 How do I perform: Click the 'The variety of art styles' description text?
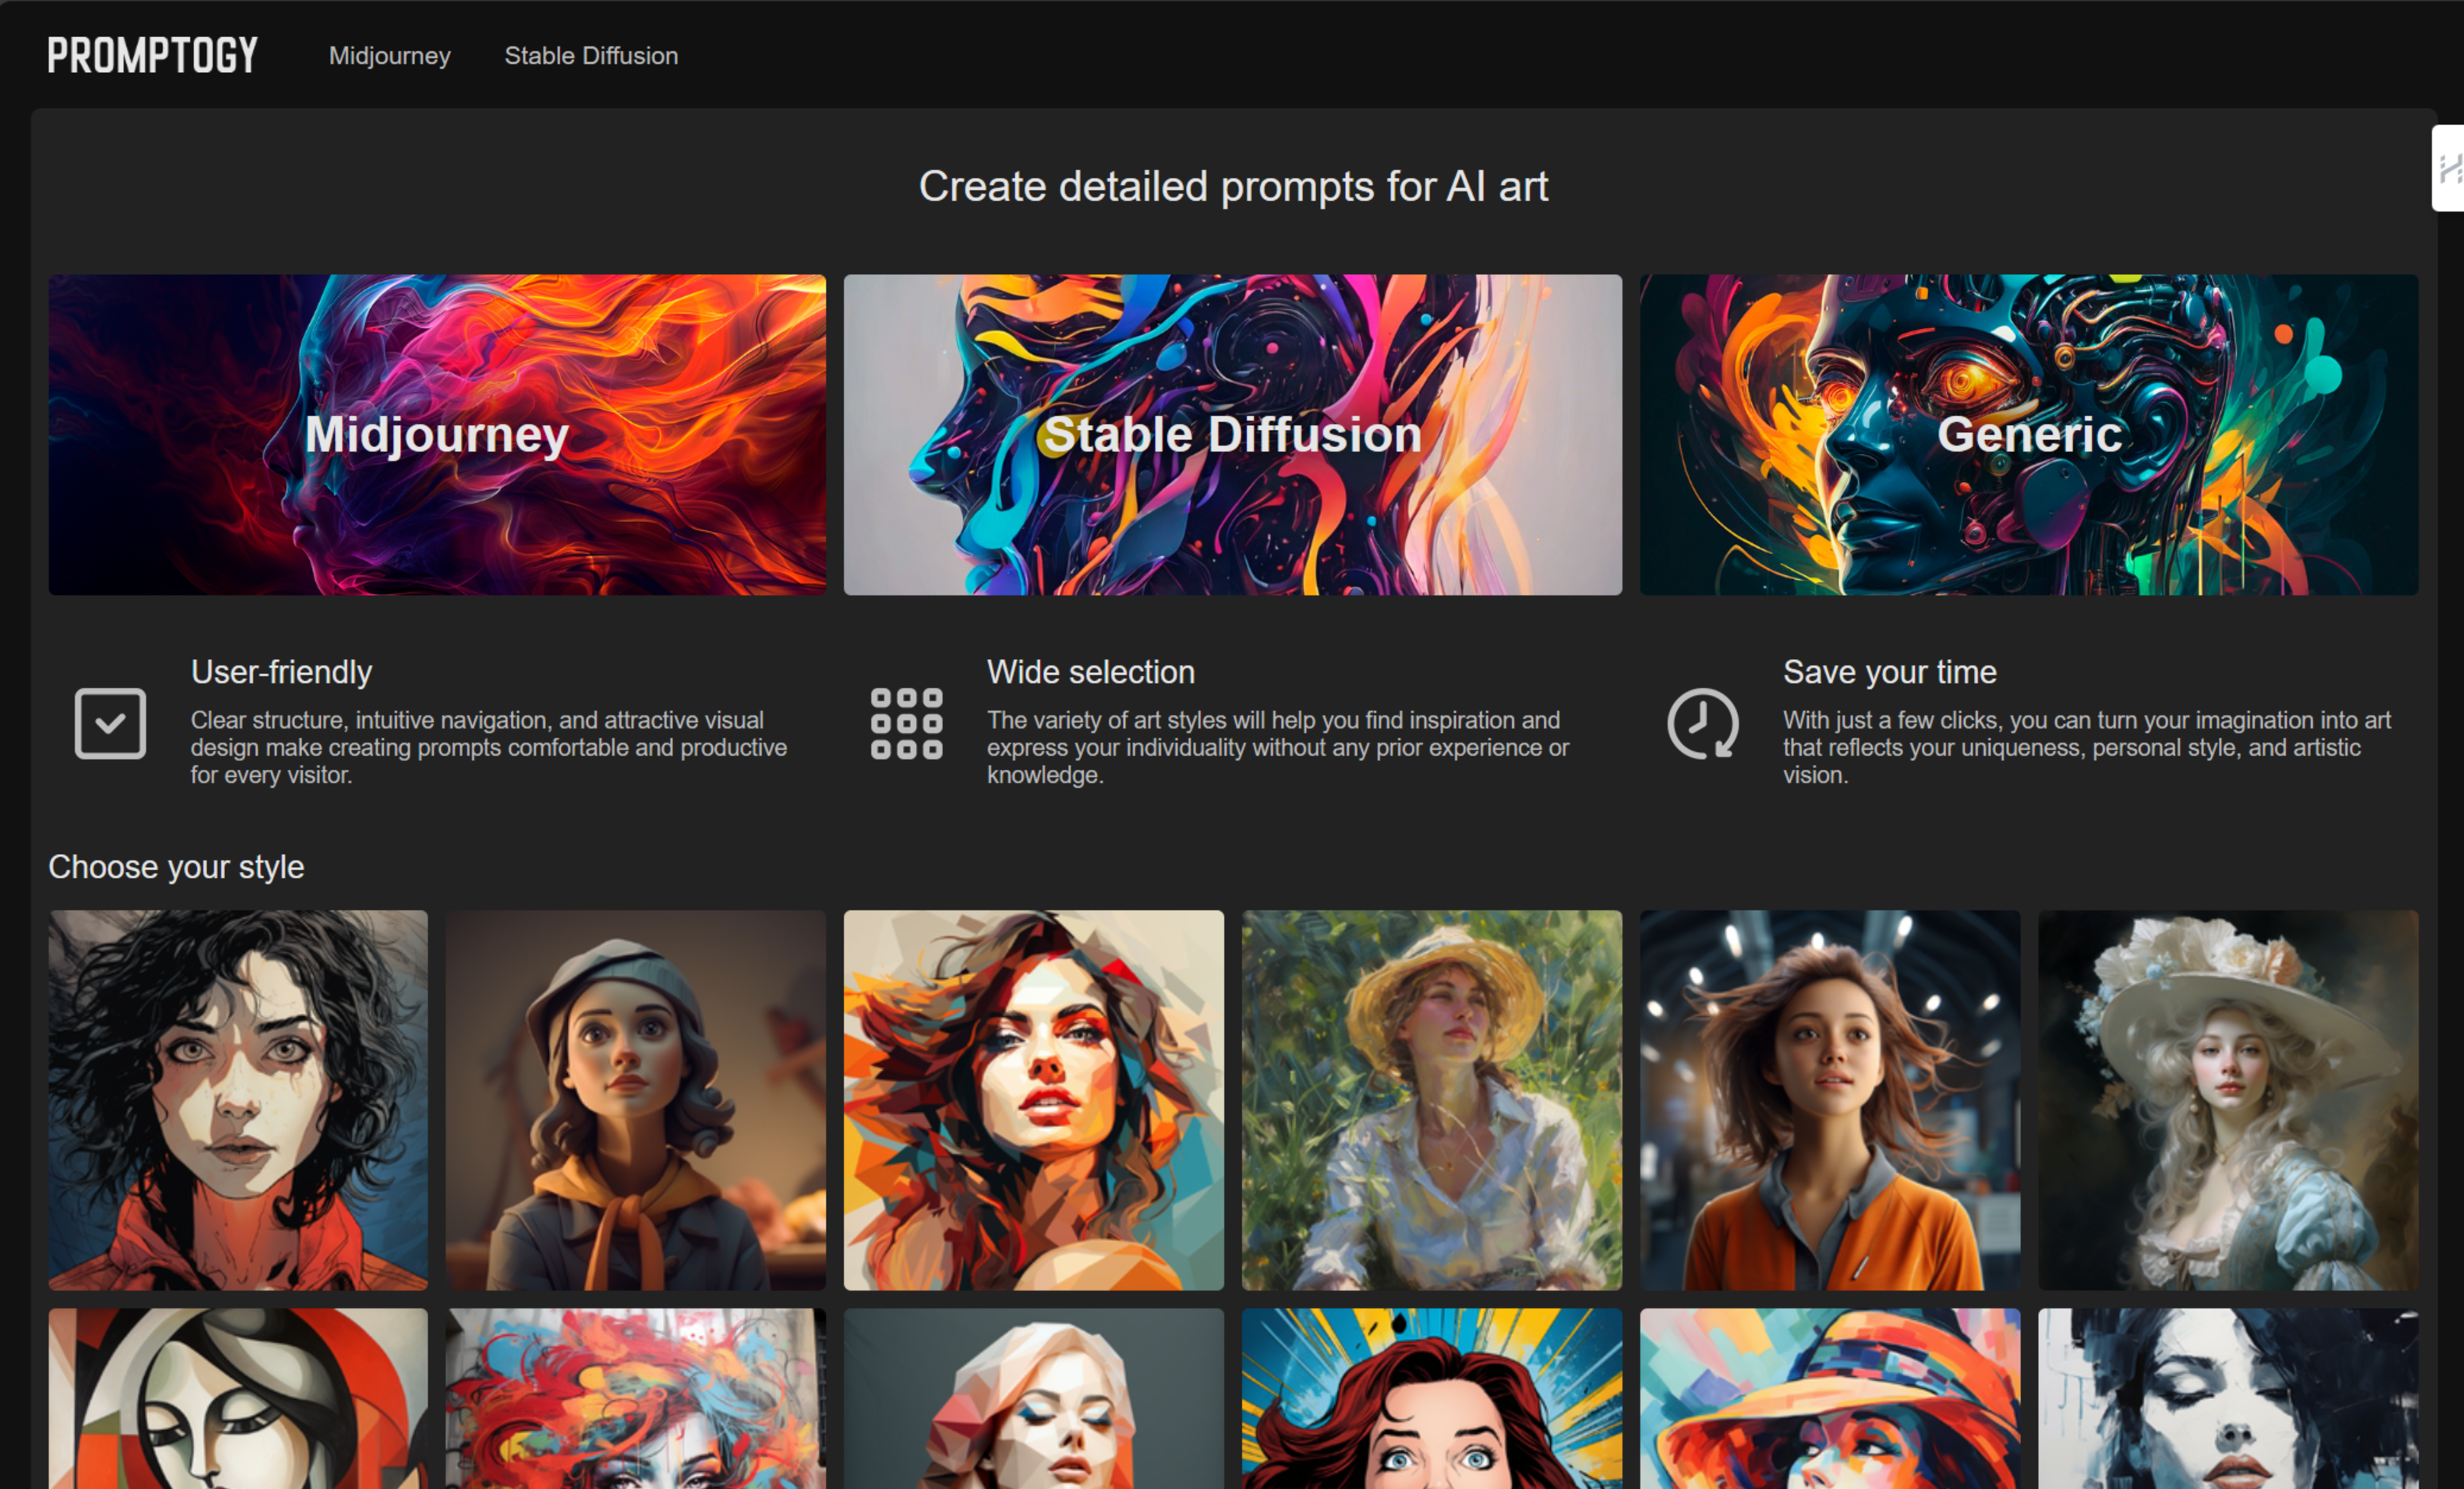(x=1278, y=747)
